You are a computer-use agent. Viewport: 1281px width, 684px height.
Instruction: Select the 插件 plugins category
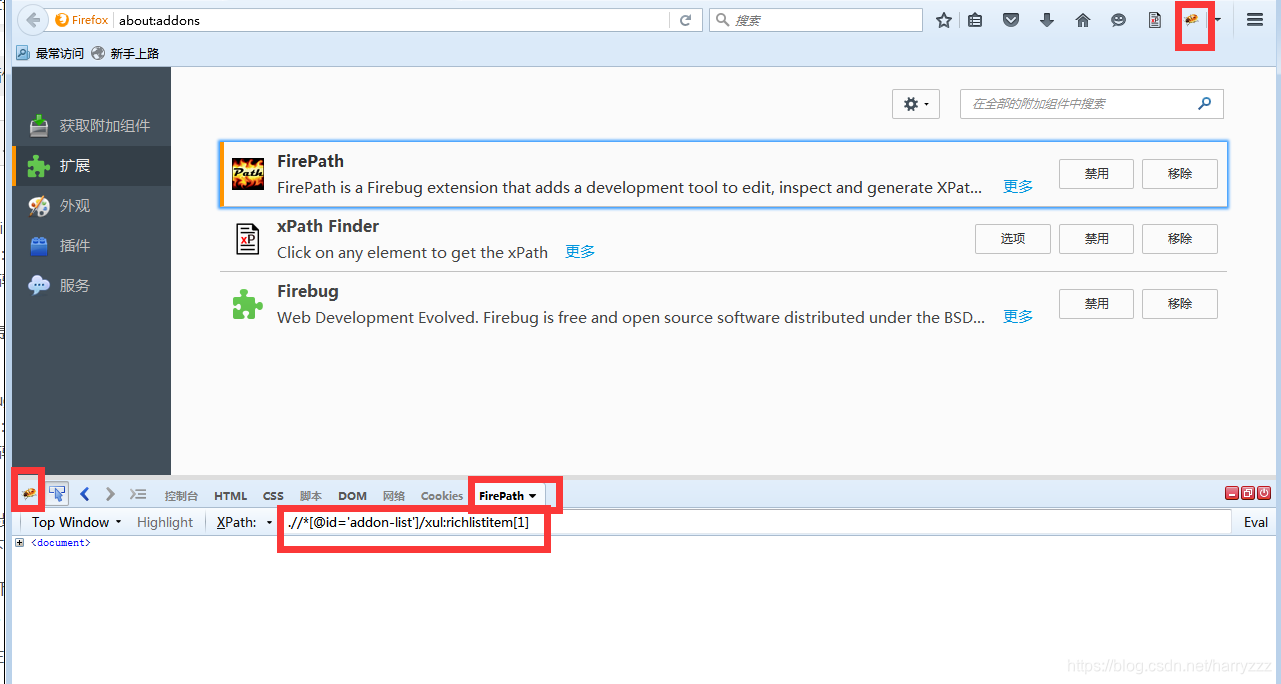point(91,246)
